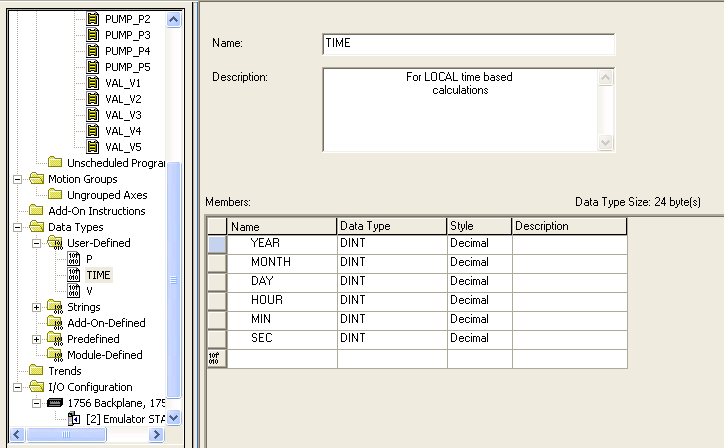Click tree panel scroll up arrow
The height and width of the screenshot is (448, 724).
[174, 19]
